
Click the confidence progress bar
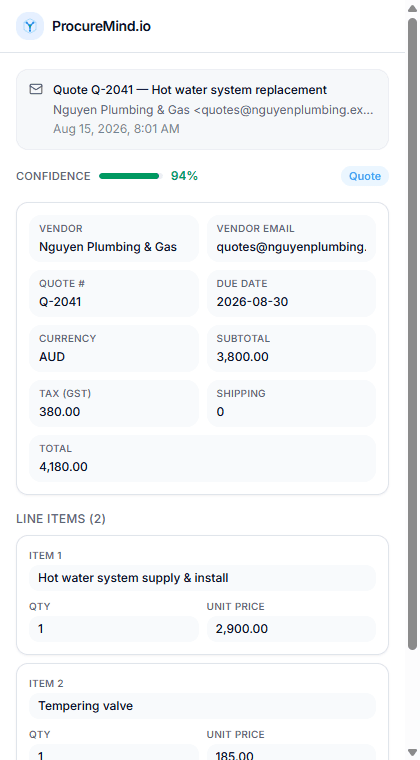(x=131, y=176)
